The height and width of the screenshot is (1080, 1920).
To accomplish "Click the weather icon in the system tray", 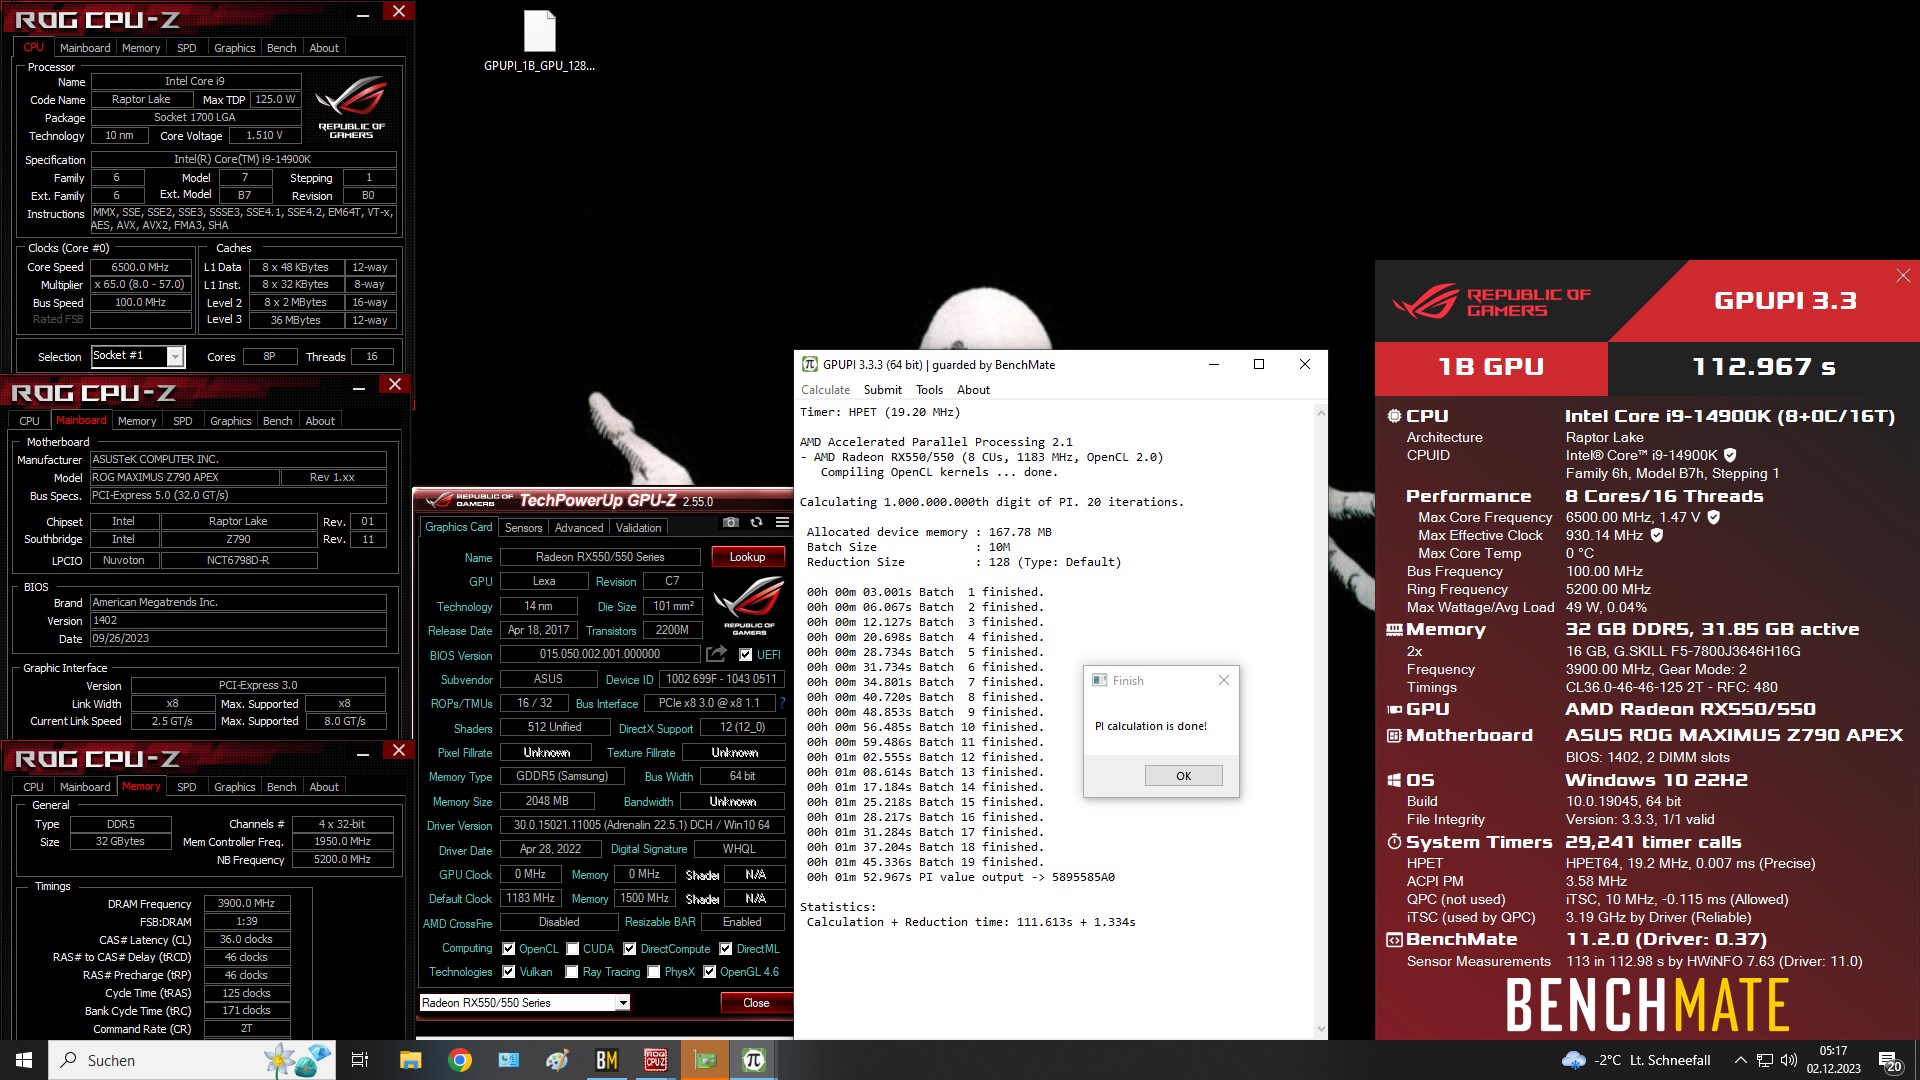I will pyautogui.click(x=1574, y=1060).
